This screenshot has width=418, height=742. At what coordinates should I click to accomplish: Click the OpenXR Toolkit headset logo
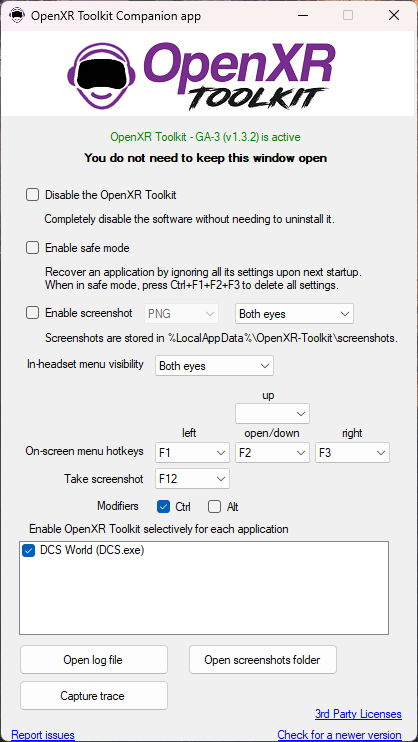202,75
